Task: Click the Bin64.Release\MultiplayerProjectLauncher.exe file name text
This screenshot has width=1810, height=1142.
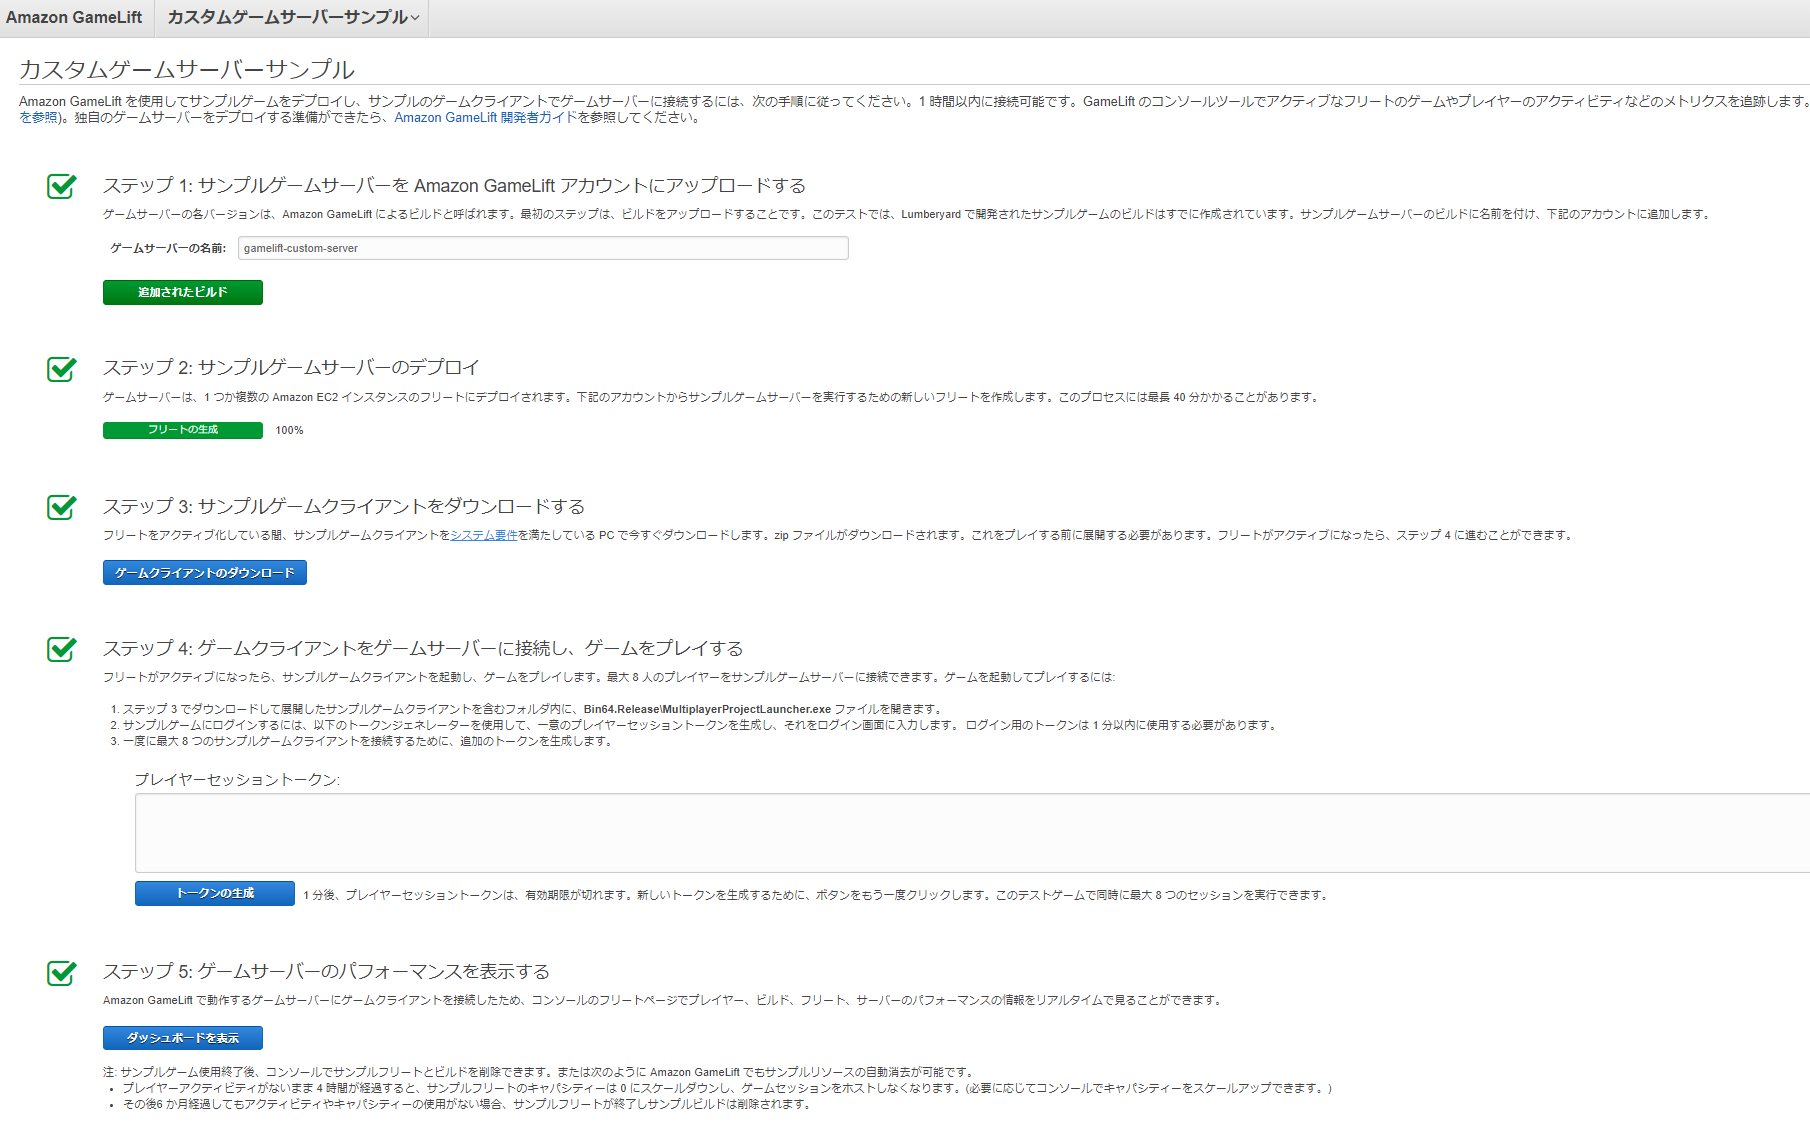Action: click(707, 709)
